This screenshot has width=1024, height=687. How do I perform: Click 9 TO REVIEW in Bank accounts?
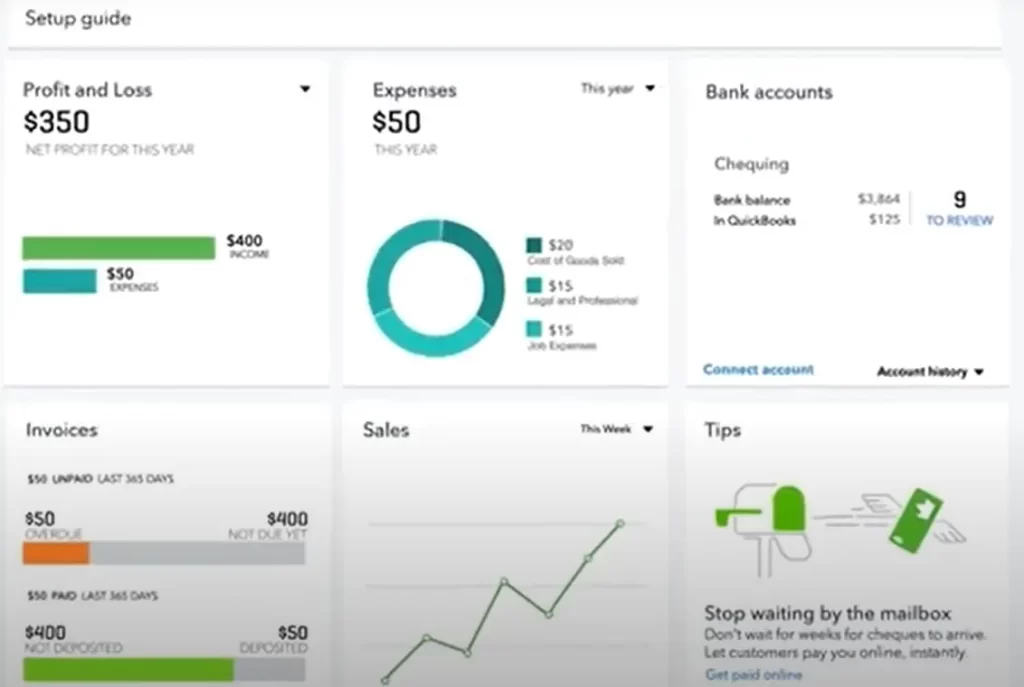tap(957, 207)
